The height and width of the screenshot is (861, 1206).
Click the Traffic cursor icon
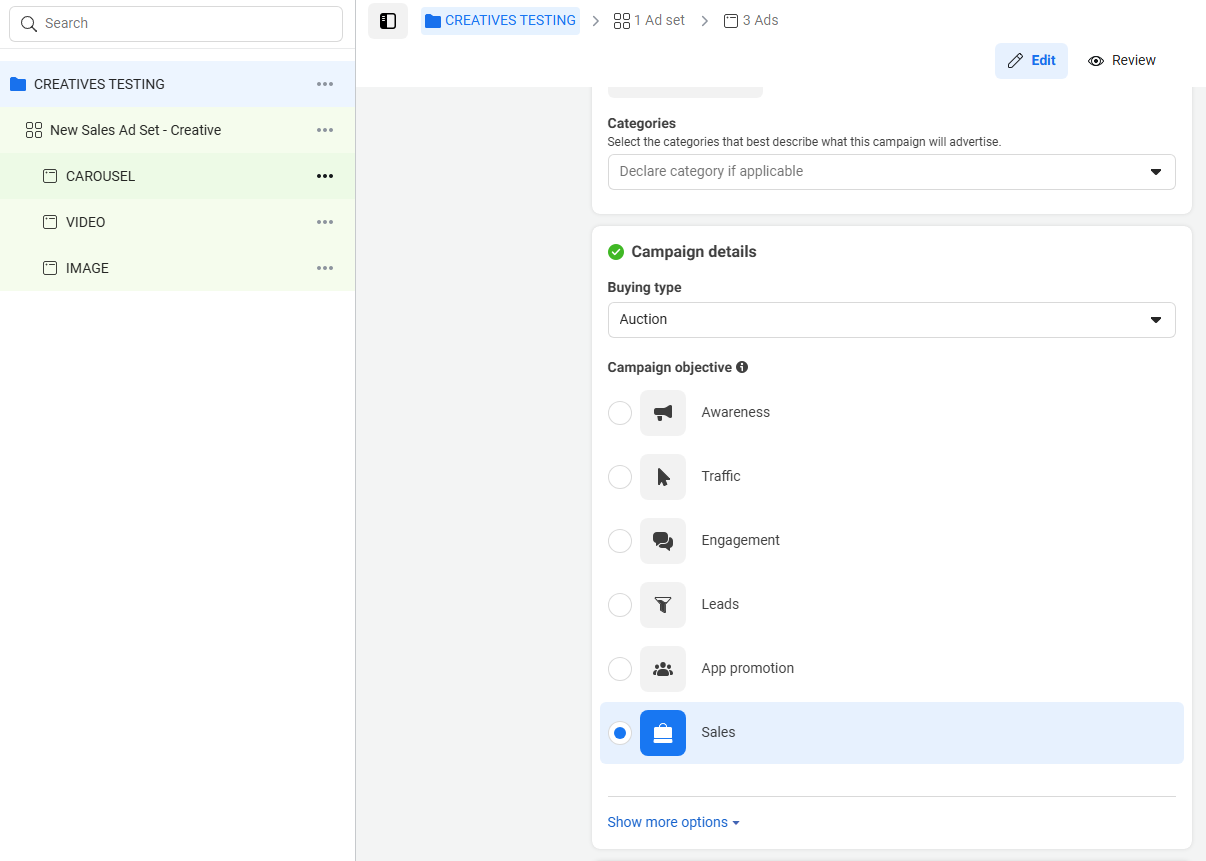[x=663, y=477]
